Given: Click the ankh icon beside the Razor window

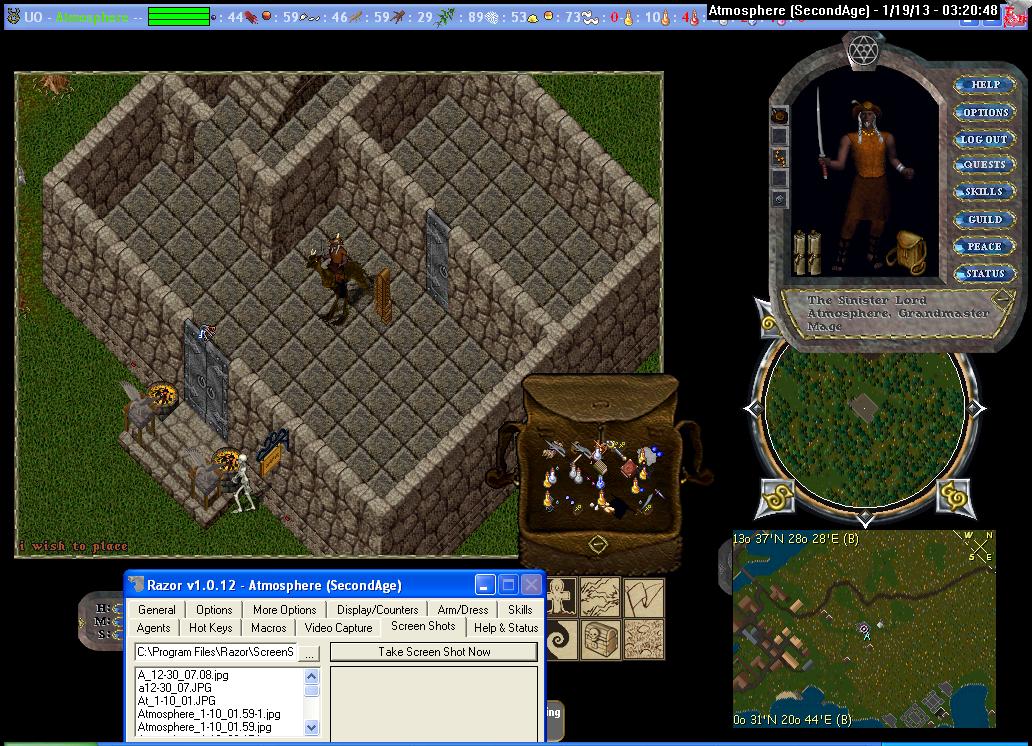Looking at the screenshot, I should (x=563, y=598).
